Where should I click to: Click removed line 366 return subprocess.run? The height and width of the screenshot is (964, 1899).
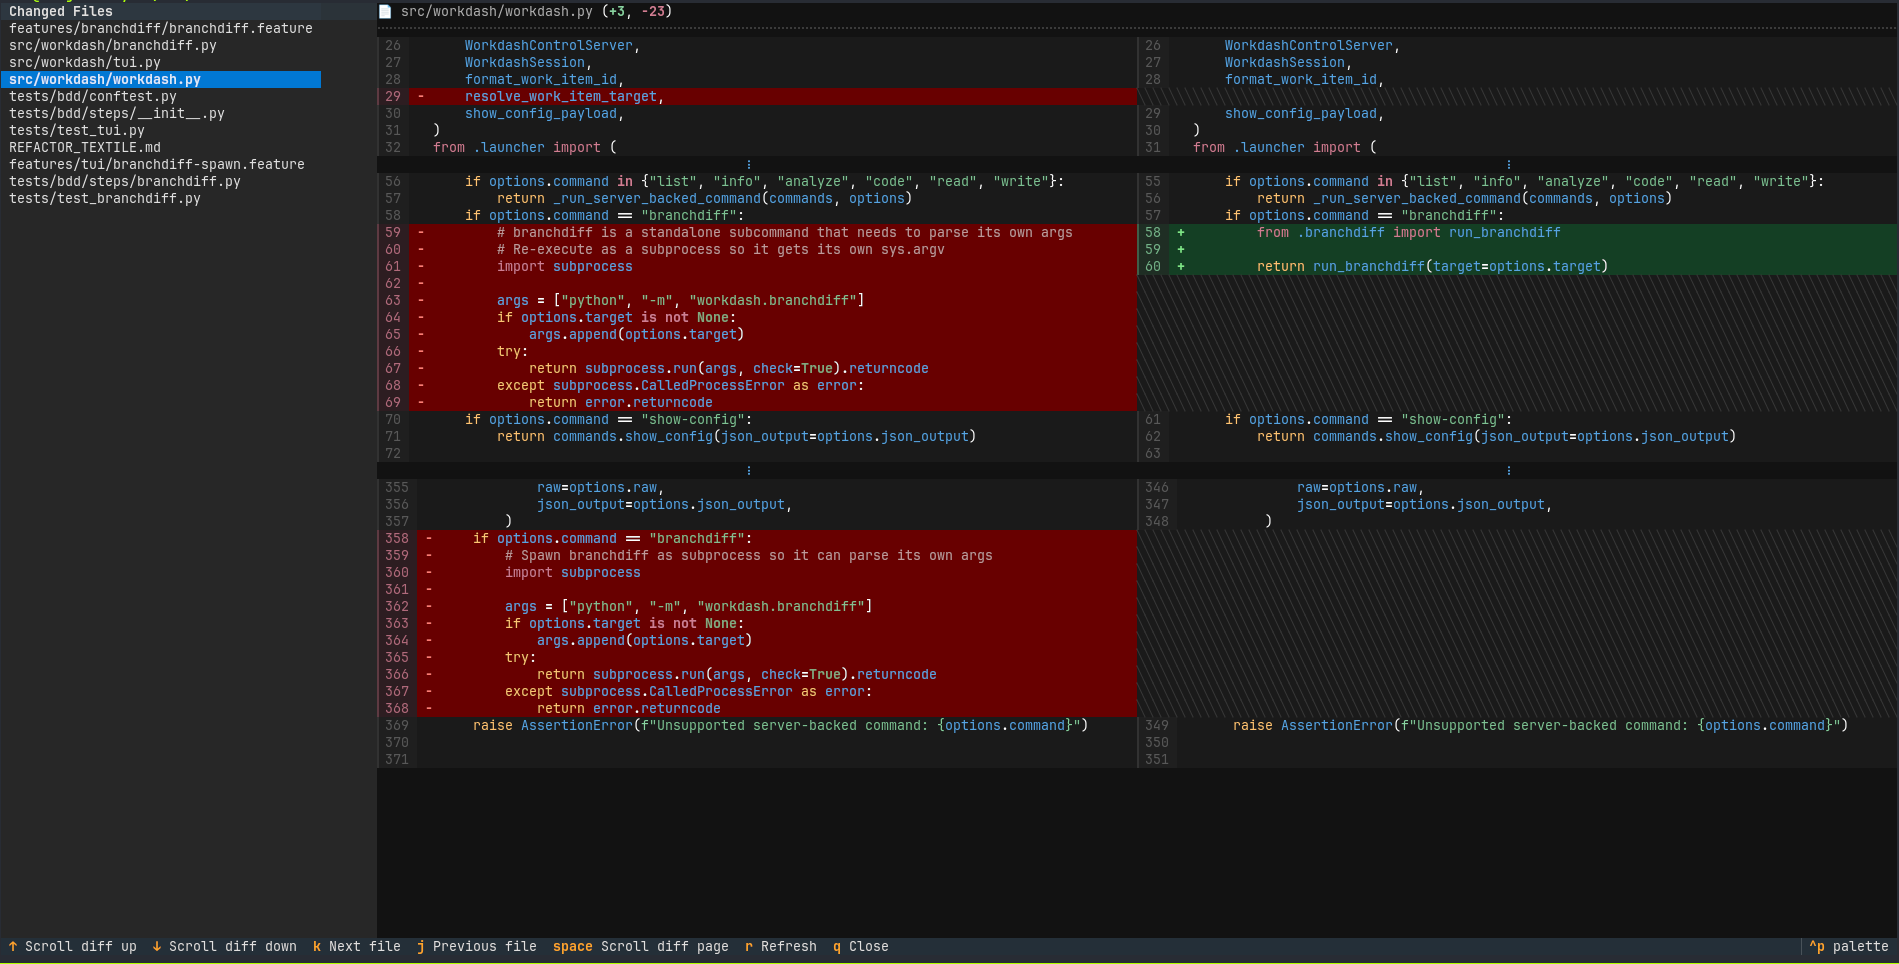click(x=757, y=675)
